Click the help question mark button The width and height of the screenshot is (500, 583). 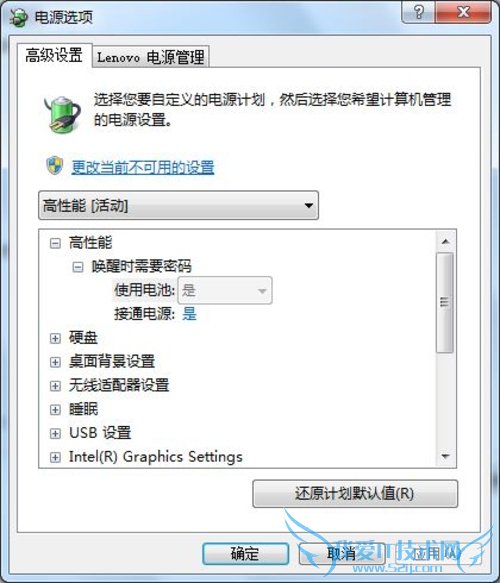(418, 12)
